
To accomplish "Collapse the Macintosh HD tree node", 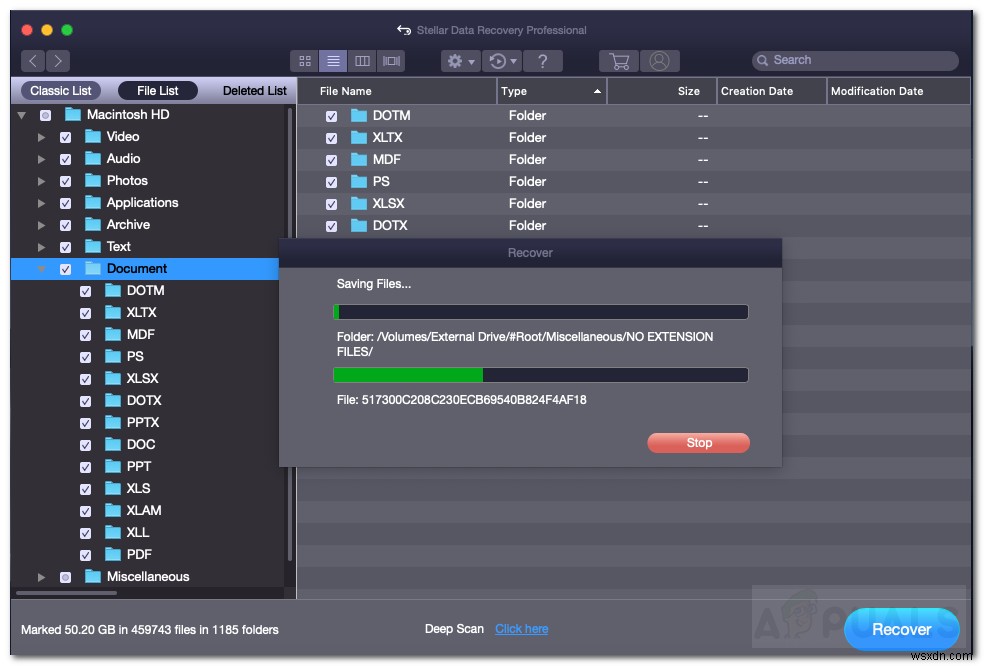I will [22, 115].
